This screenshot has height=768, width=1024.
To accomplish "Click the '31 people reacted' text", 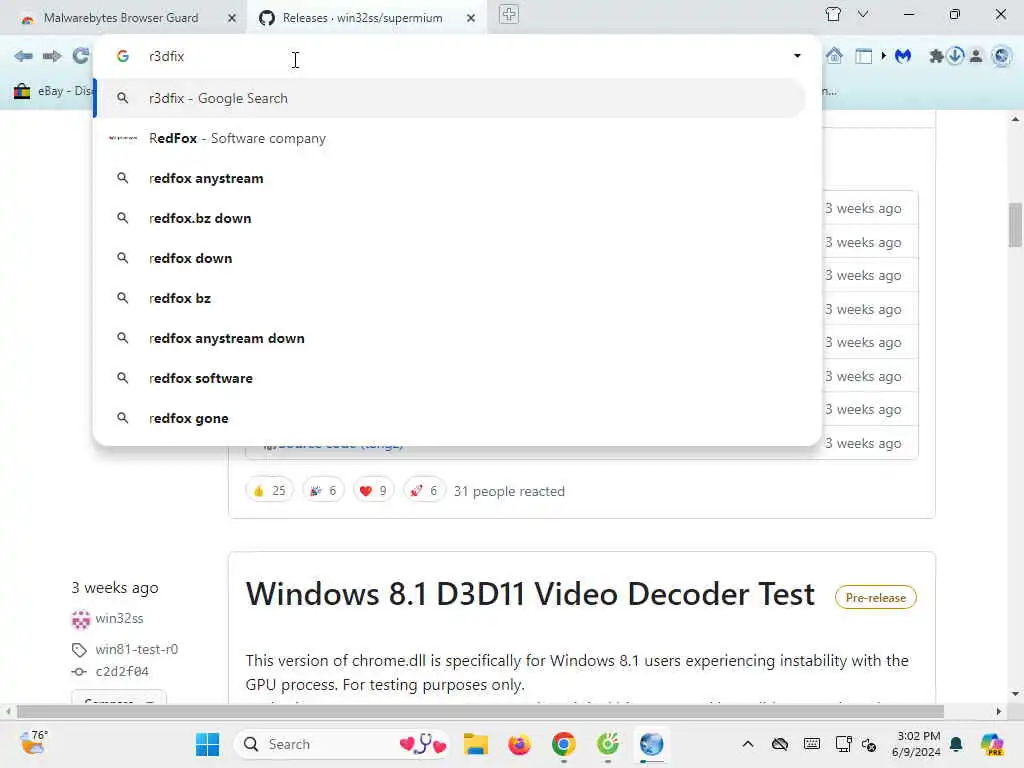I will (x=509, y=491).
